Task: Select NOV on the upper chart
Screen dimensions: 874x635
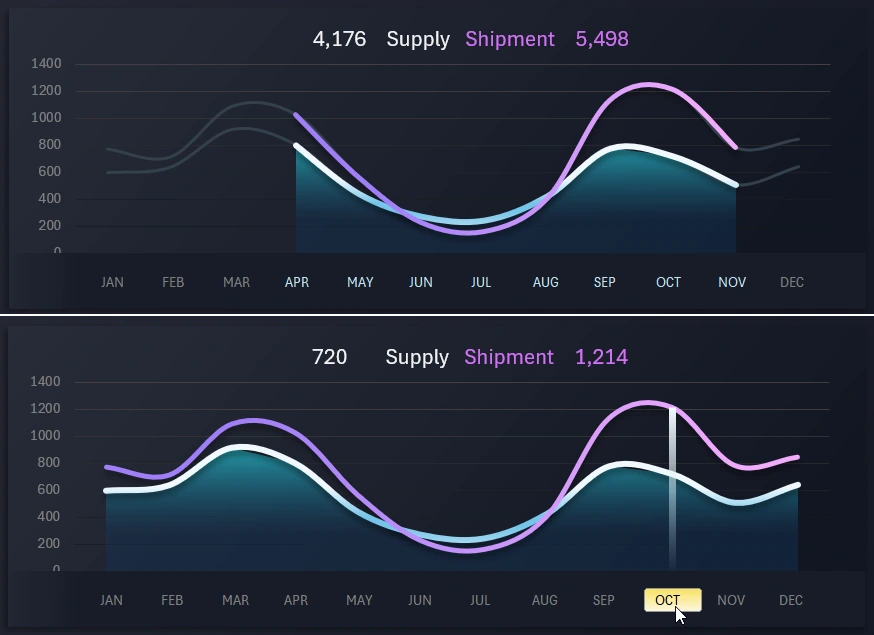Action: [731, 282]
